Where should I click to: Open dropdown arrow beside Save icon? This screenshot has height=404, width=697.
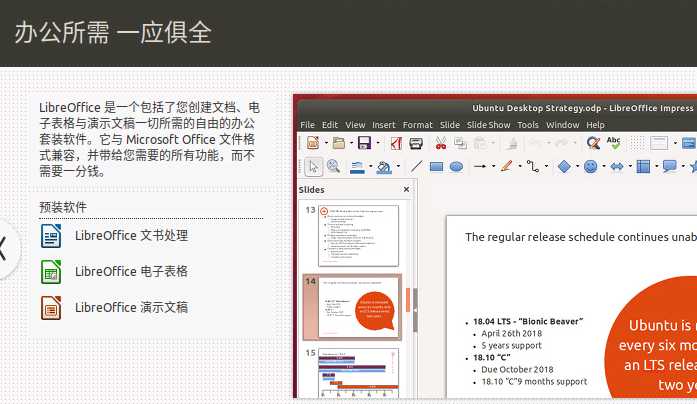[378, 143]
